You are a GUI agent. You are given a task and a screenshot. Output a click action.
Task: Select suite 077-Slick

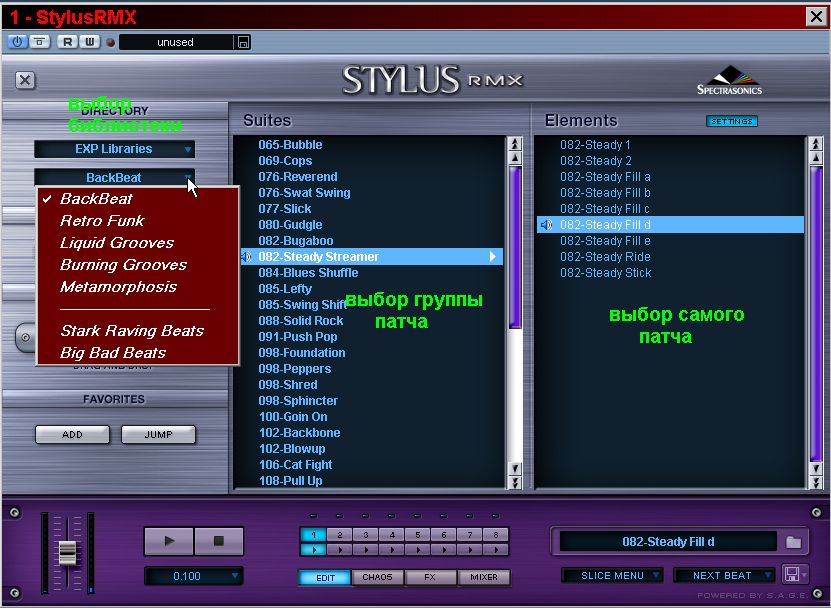(285, 209)
